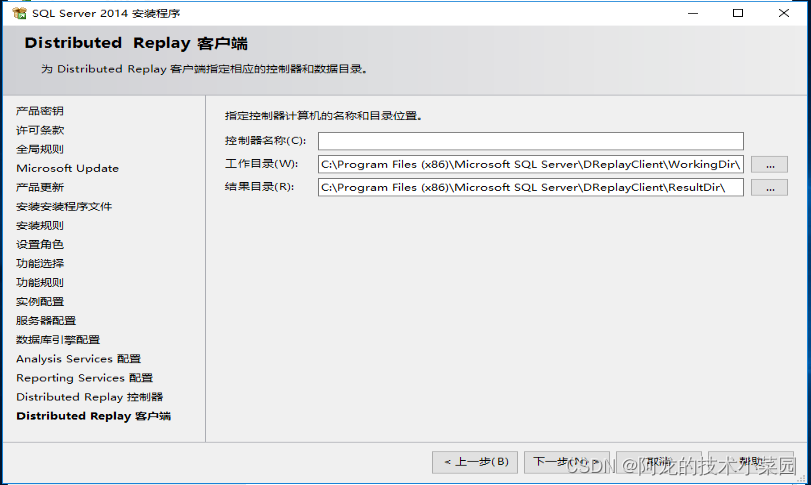This screenshot has width=811, height=485.
Task: Select Analysis Services 配置 step
Action: pyautogui.click(x=79, y=359)
